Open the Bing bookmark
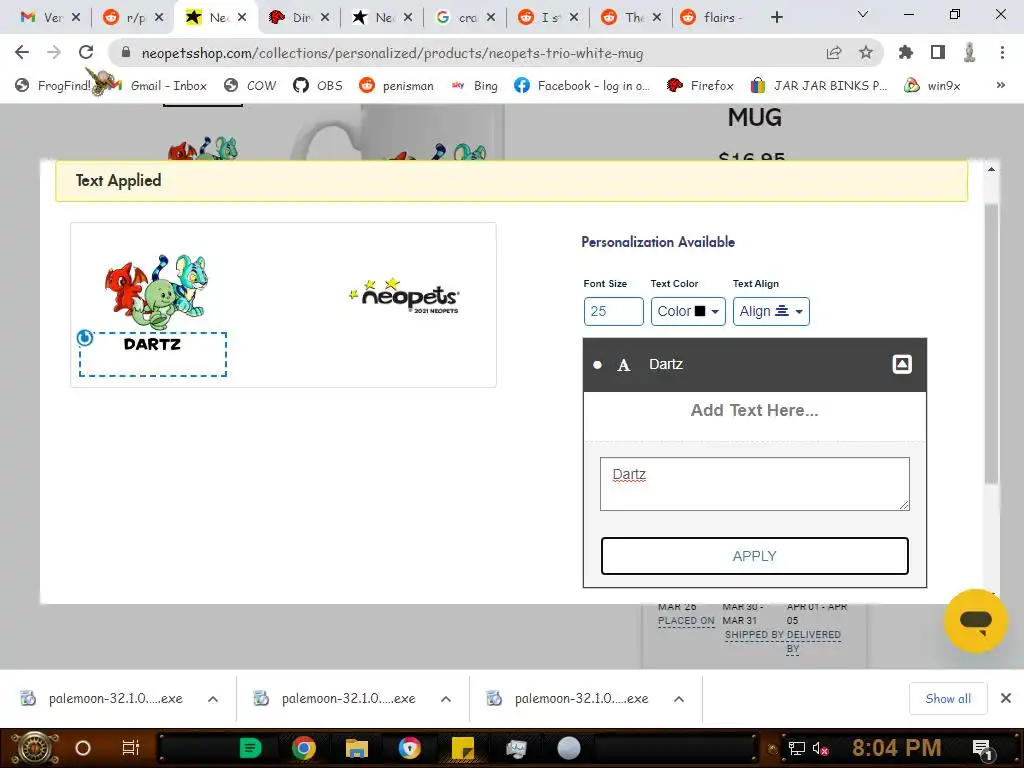The image size is (1024, 768). [x=475, y=86]
